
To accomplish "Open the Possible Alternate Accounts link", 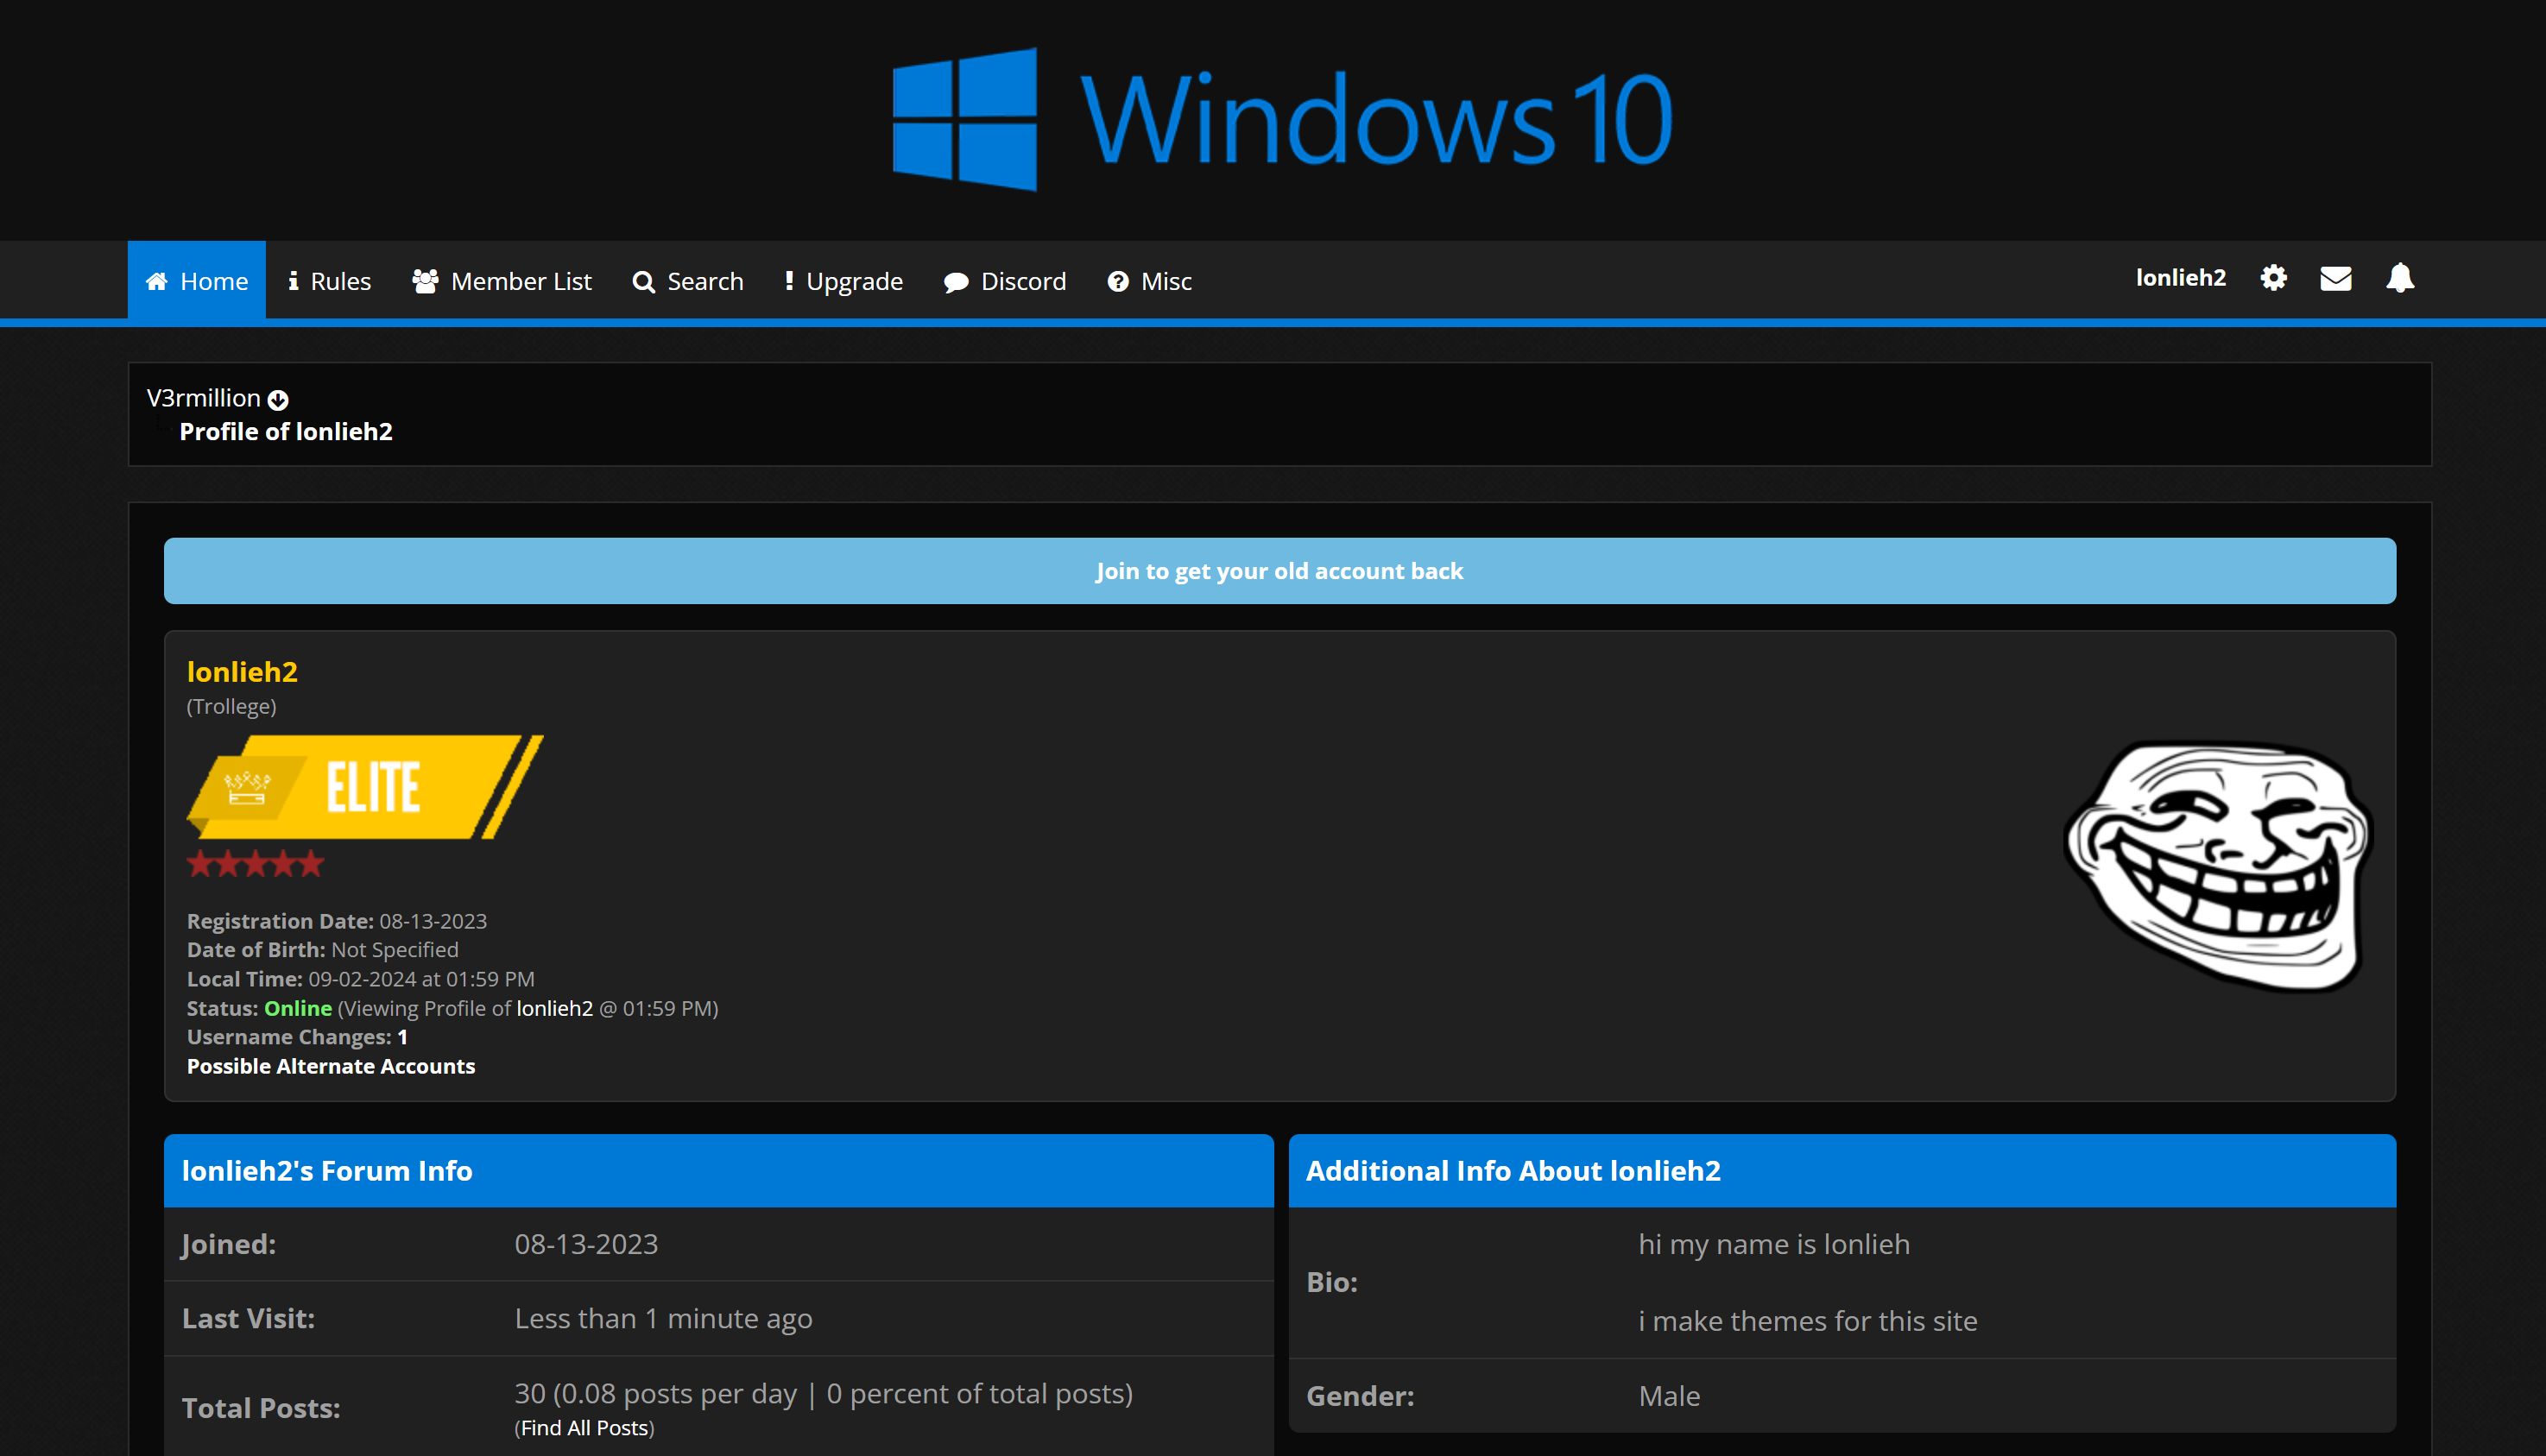I will (x=331, y=1066).
